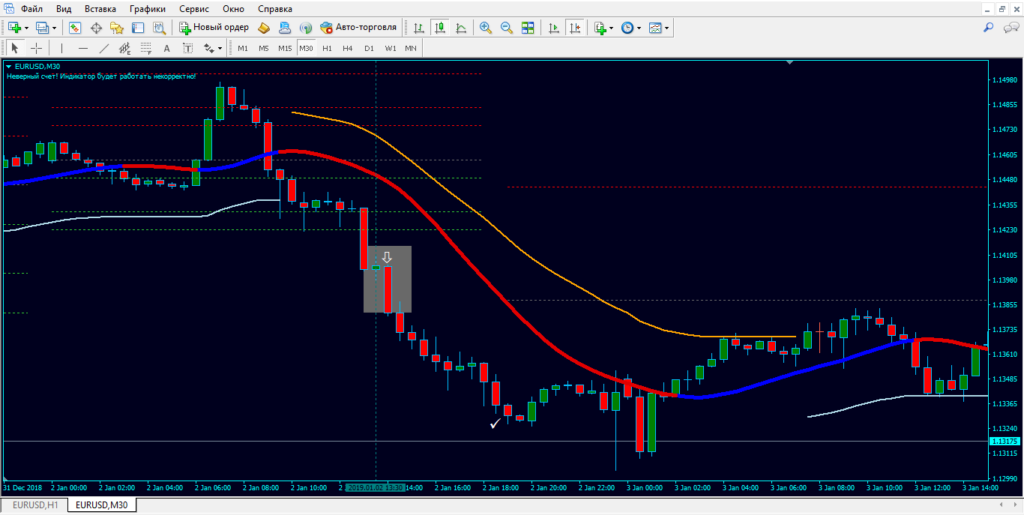Screen dimensions: 1024x515
Task: Set timeframe to H4
Action: click(x=347, y=47)
